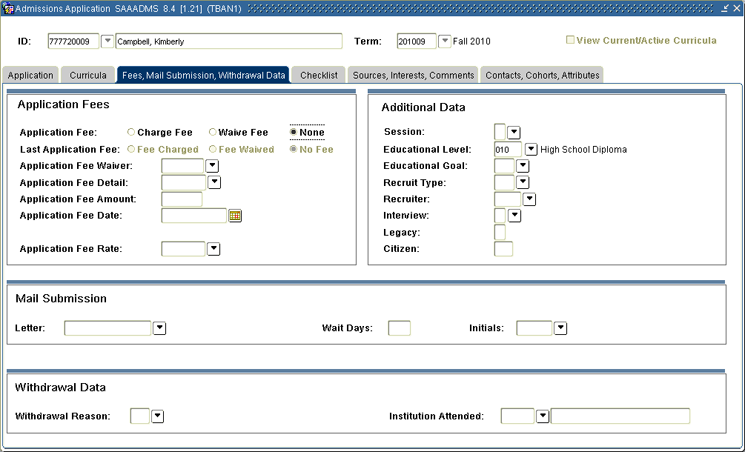Select Fees, Mail Submission, Withdrawal Data tab
The image size is (745, 452).
[x=203, y=75]
